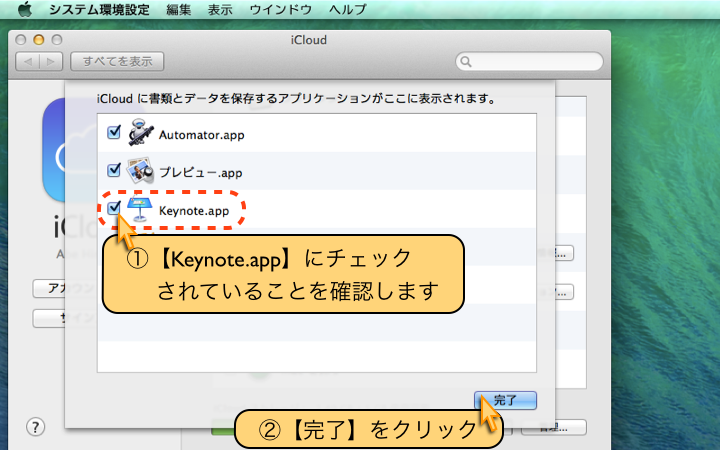Click the プレビュー.app icon
720x450 pixels.
[x=140, y=171]
